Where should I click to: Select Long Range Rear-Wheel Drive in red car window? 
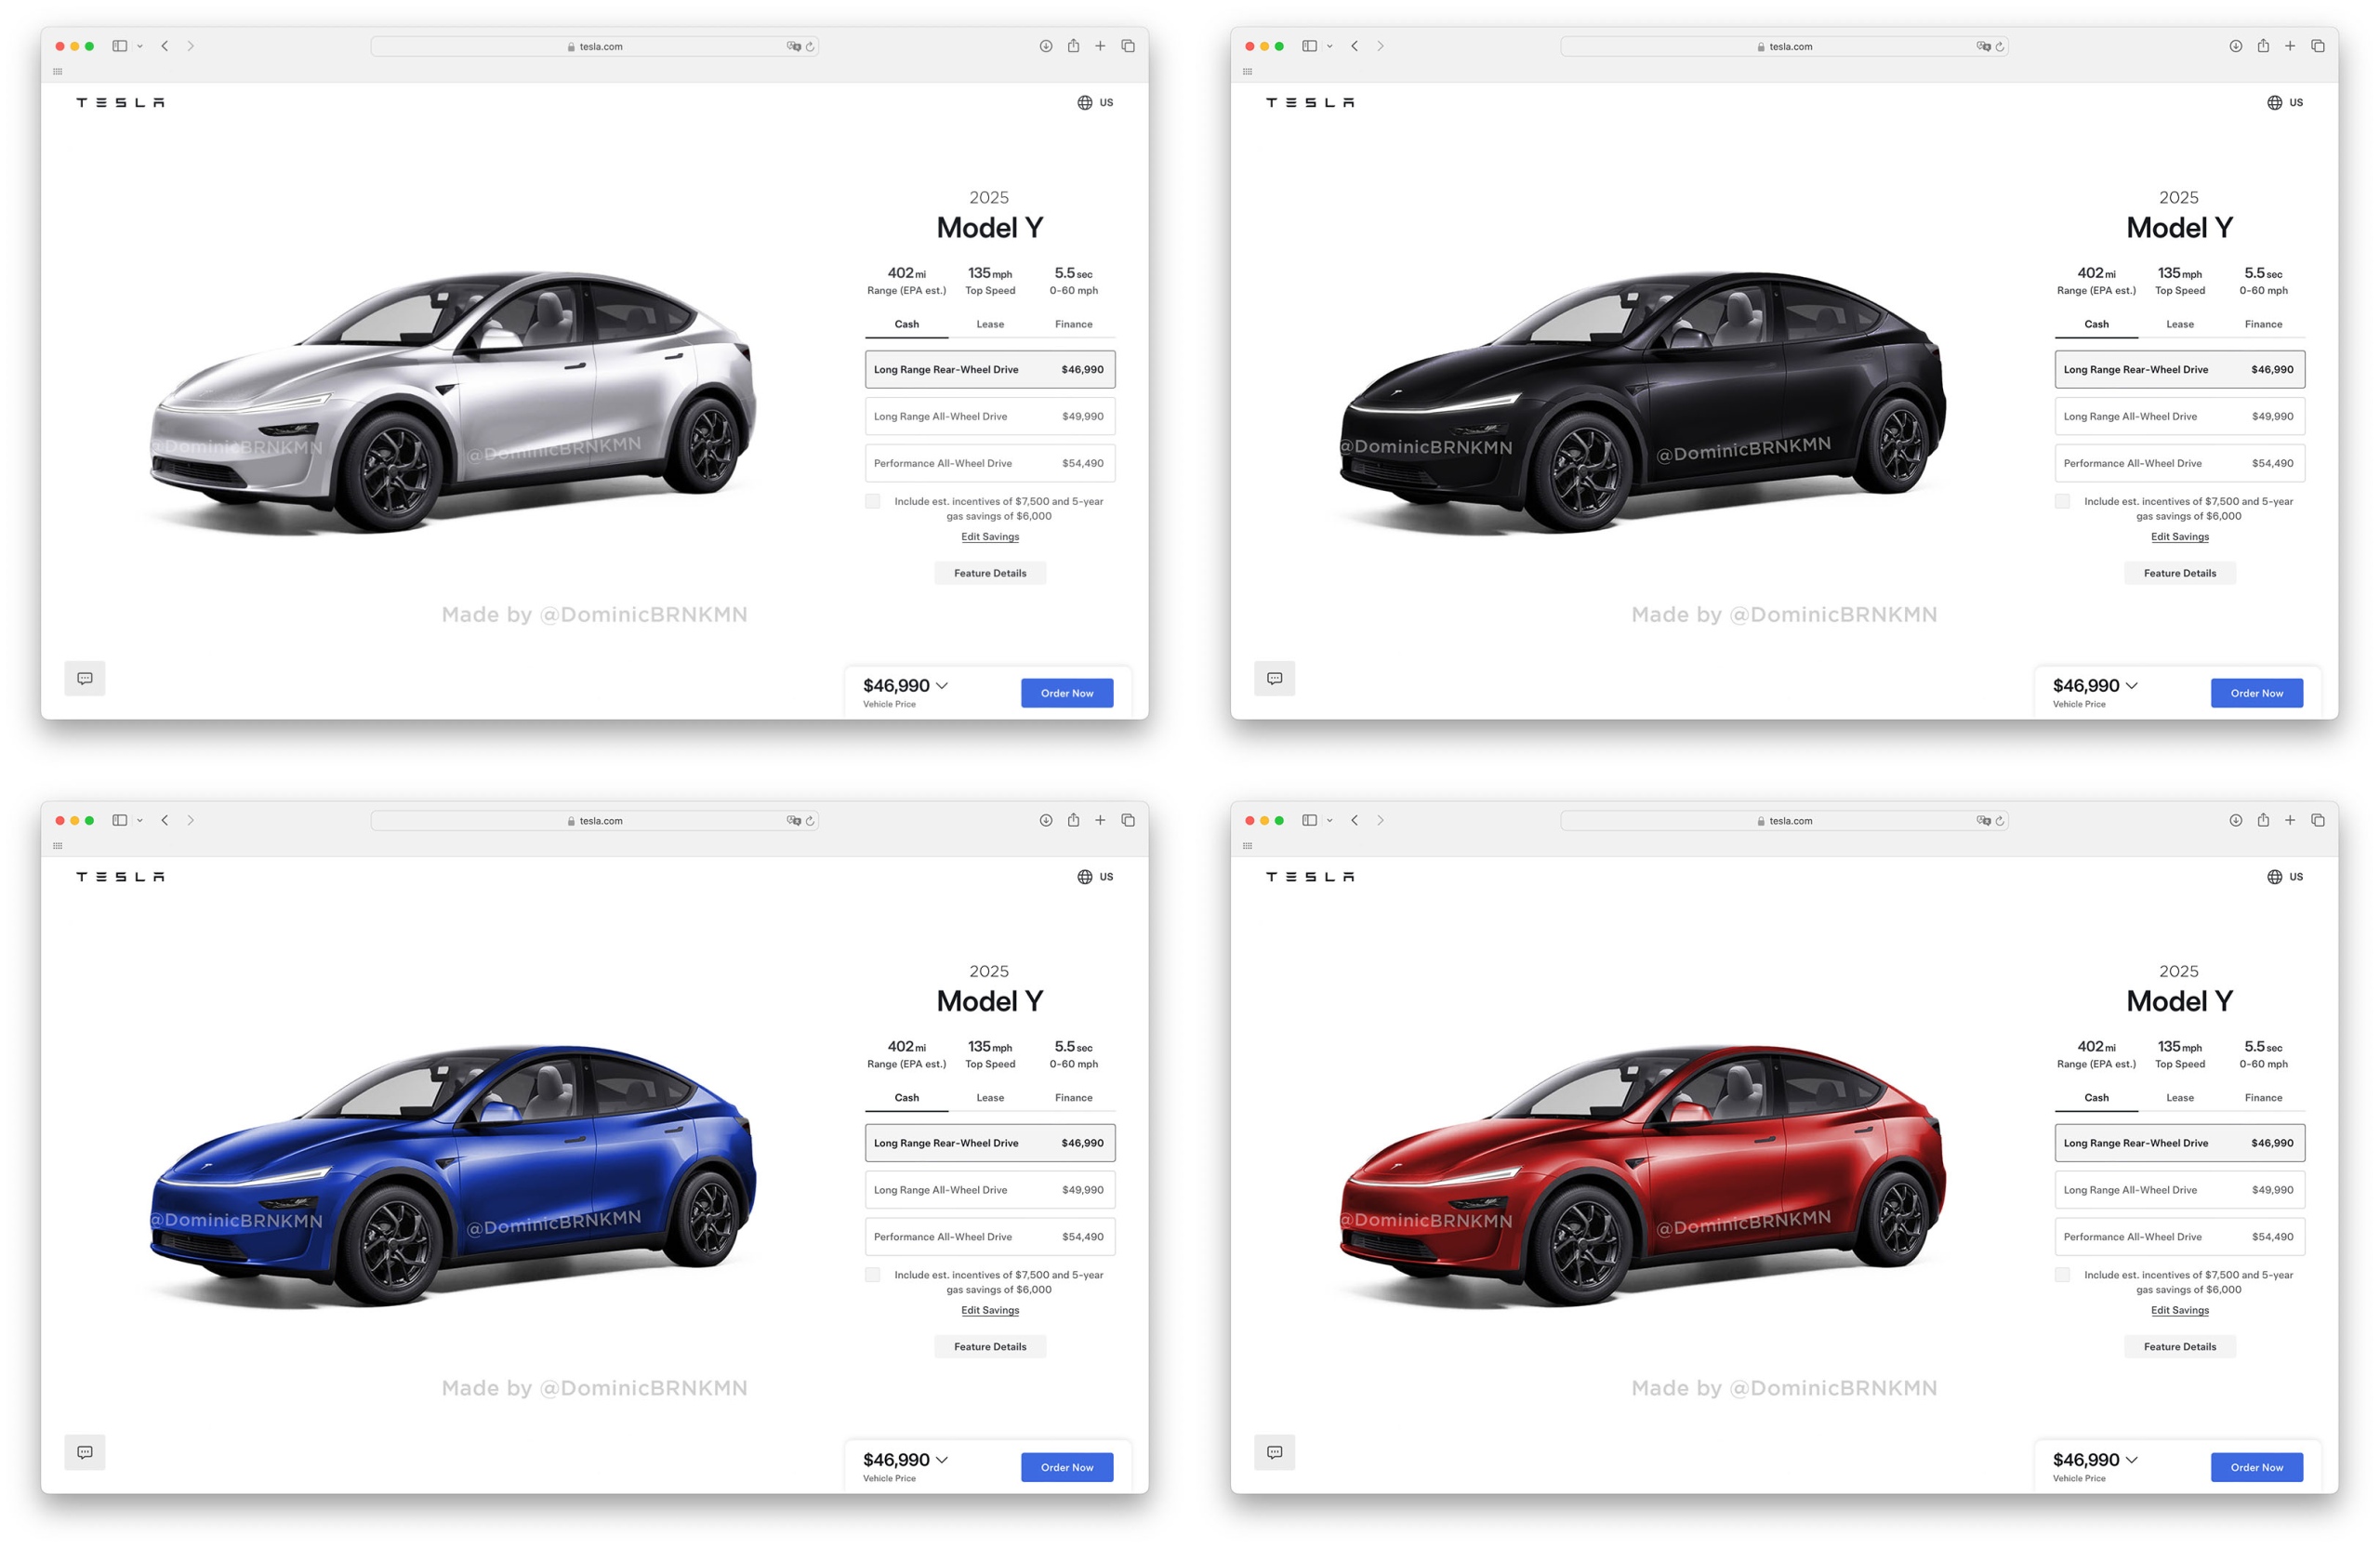(2180, 1143)
